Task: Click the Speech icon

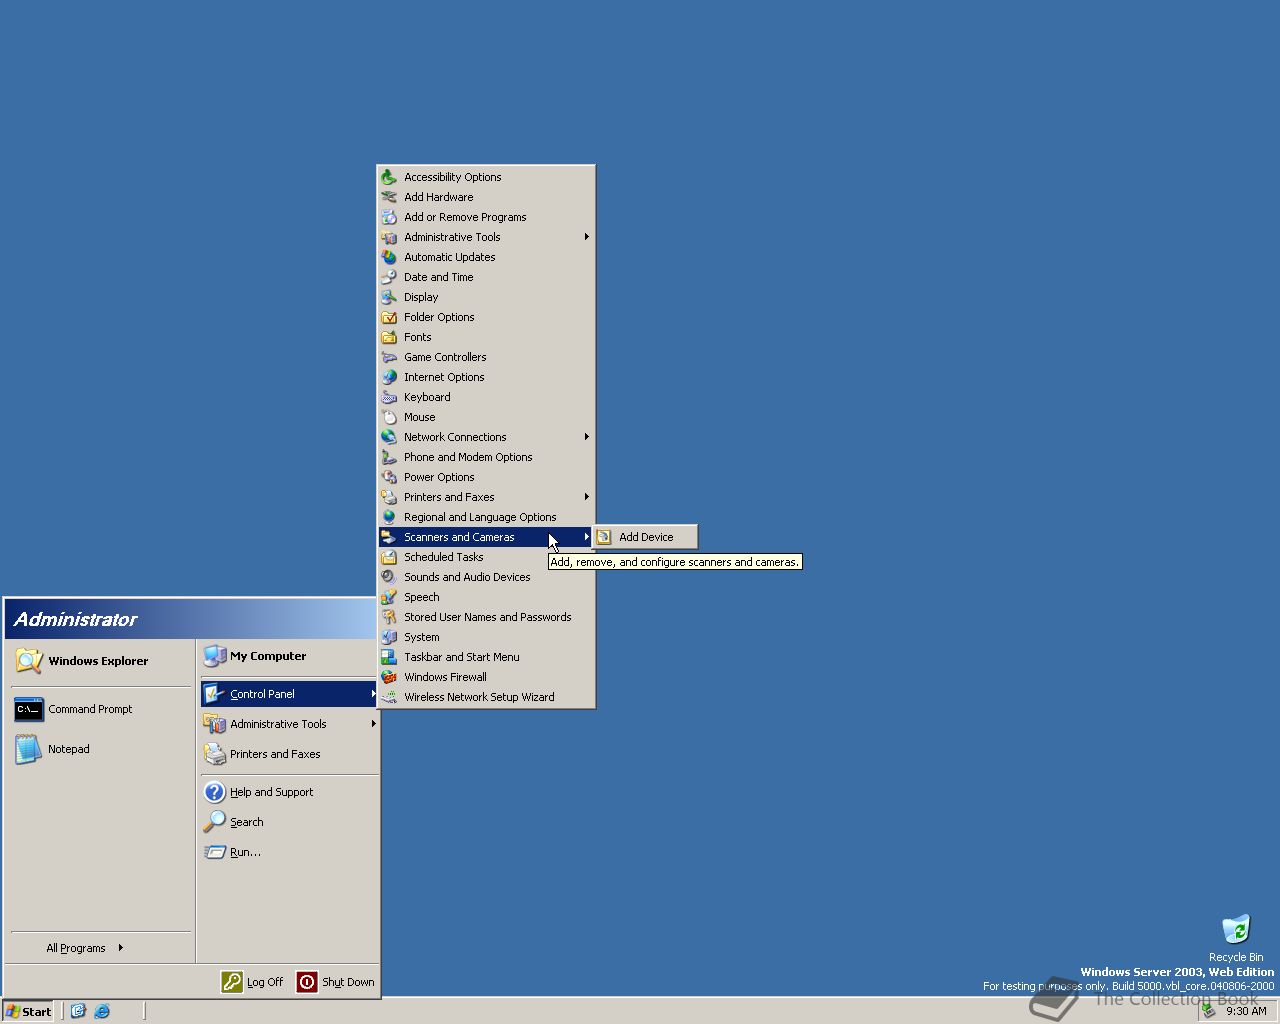Action: click(389, 597)
